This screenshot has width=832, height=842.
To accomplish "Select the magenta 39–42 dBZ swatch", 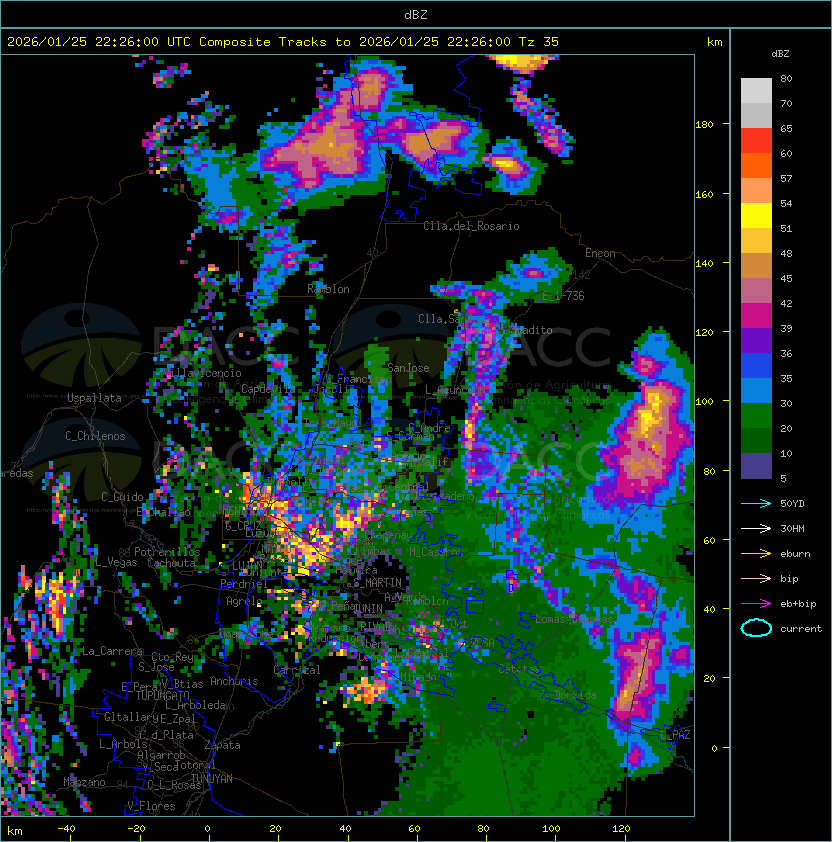I will point(756,315).
